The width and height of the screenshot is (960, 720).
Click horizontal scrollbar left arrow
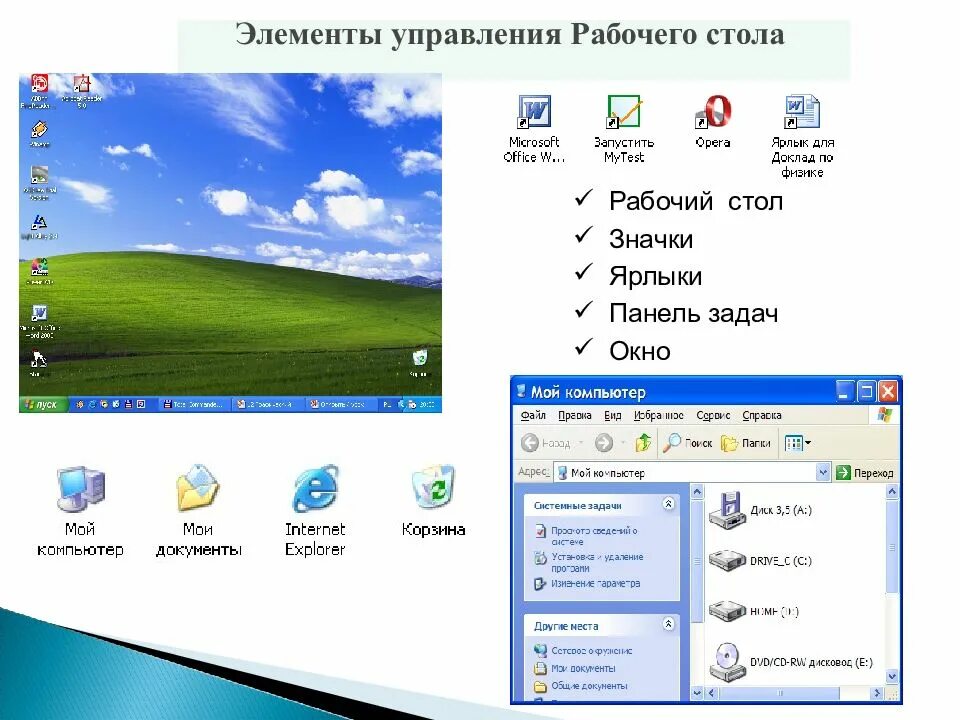tap(711, 693)
